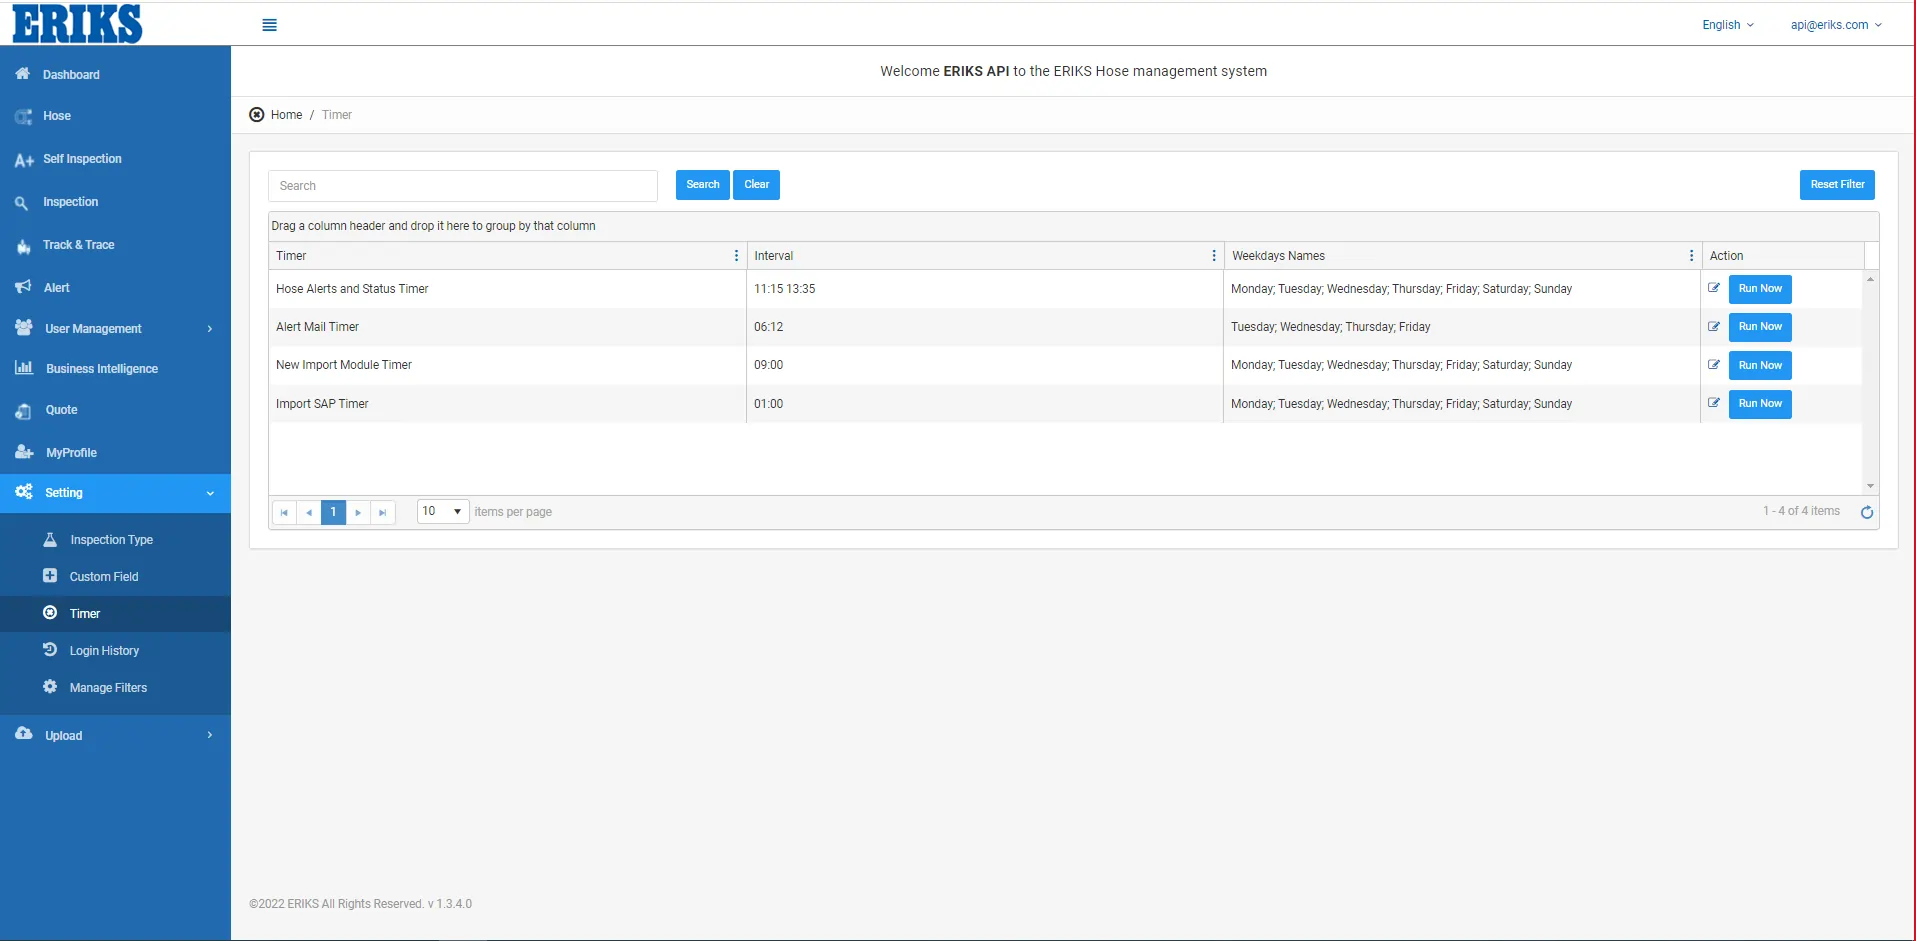
Task: Click the Upload cloud icon
Action: (24, 734)
